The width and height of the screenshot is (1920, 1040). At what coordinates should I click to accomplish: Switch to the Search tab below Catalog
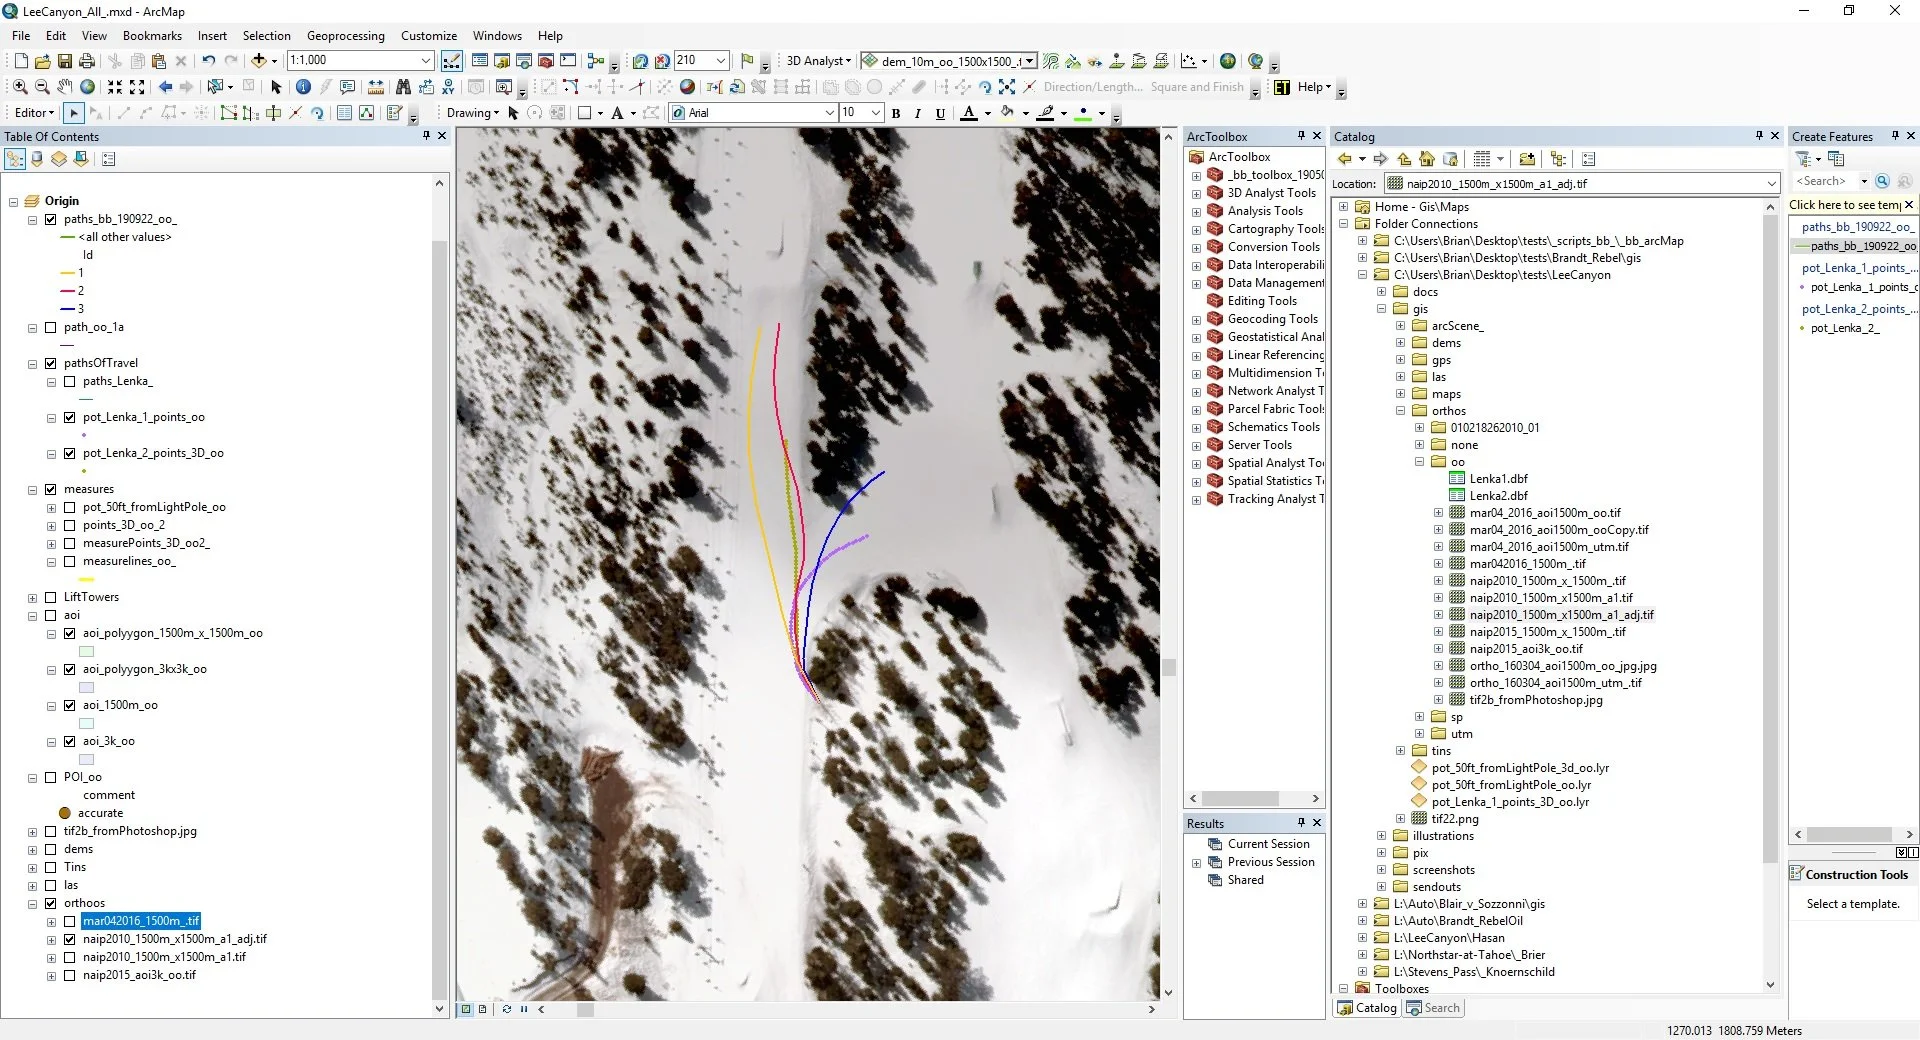coord(1433,1008)
